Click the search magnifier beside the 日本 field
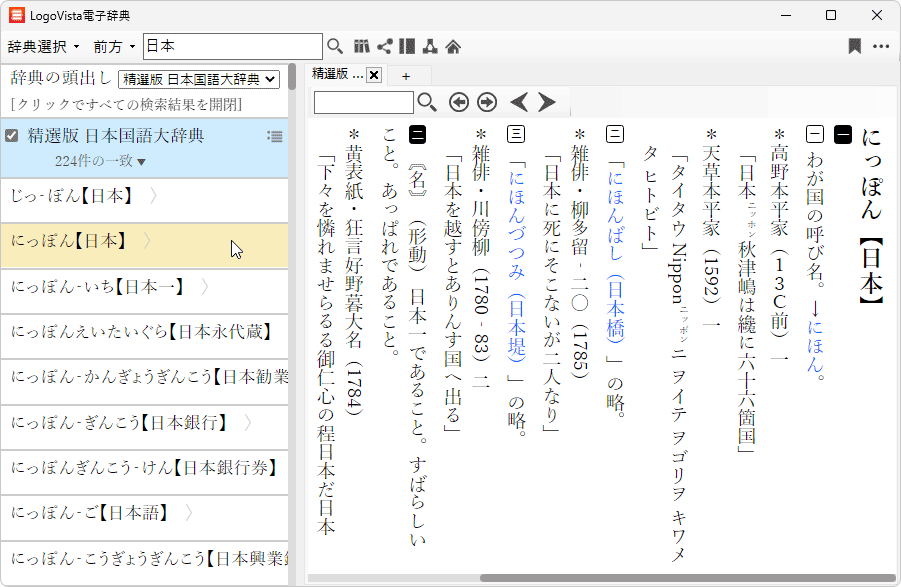Viewport: 901px width, 587px height. [335, 46]
